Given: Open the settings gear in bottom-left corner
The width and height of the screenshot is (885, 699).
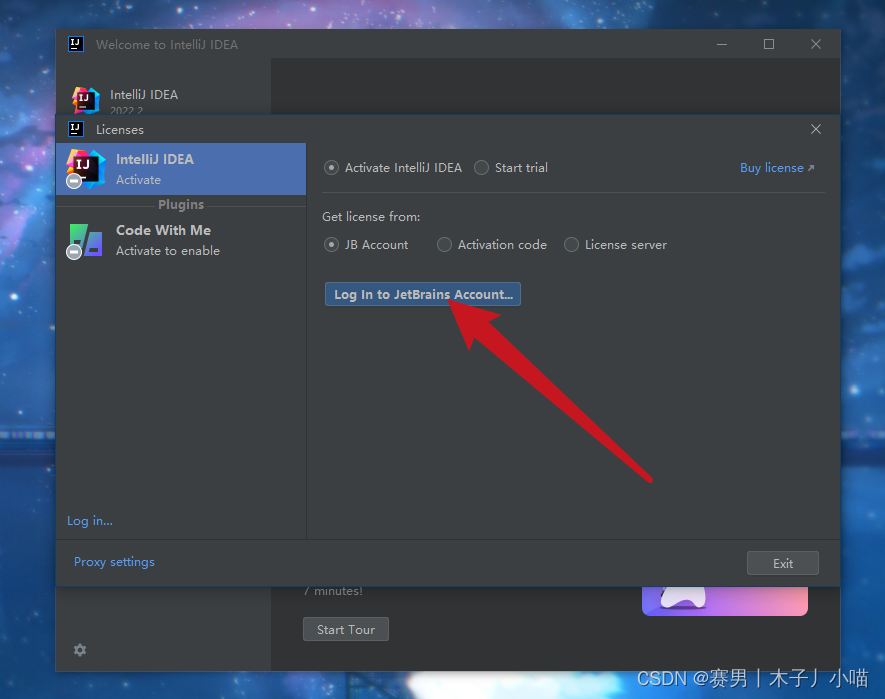Looking at the screenshot, I should [80, 650].
